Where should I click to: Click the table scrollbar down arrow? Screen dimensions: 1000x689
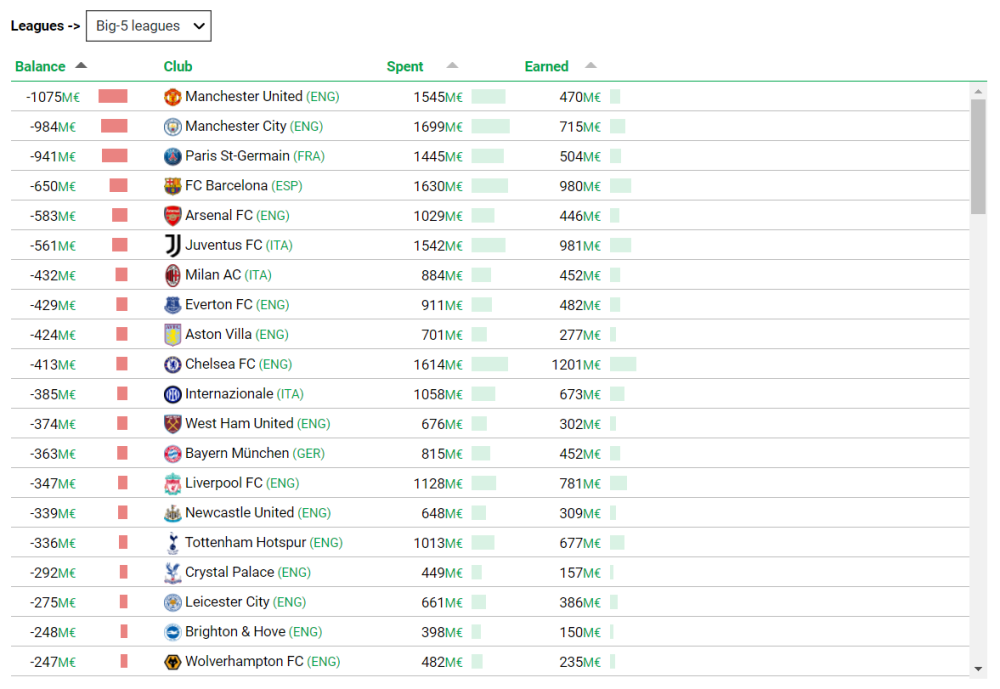click(x=978, y=669)
